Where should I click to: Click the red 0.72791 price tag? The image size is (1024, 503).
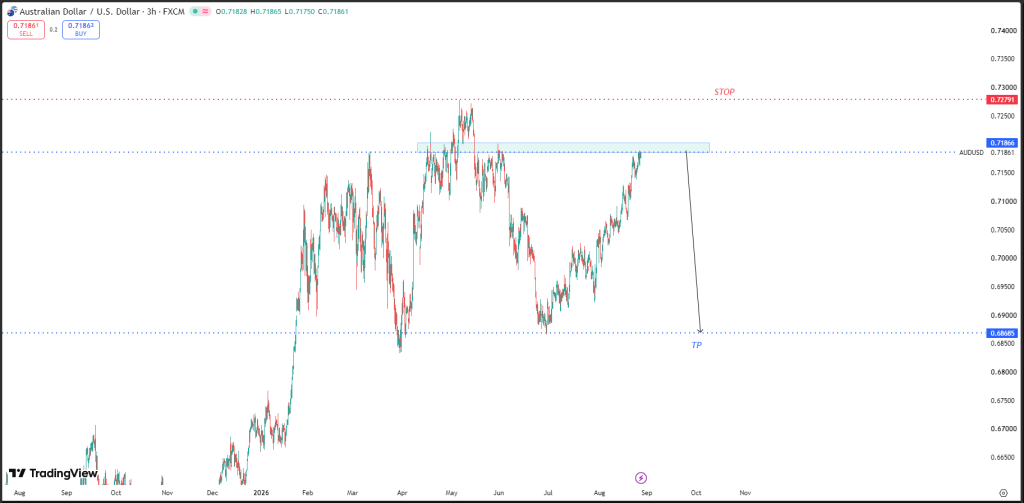coord(1002,99)
